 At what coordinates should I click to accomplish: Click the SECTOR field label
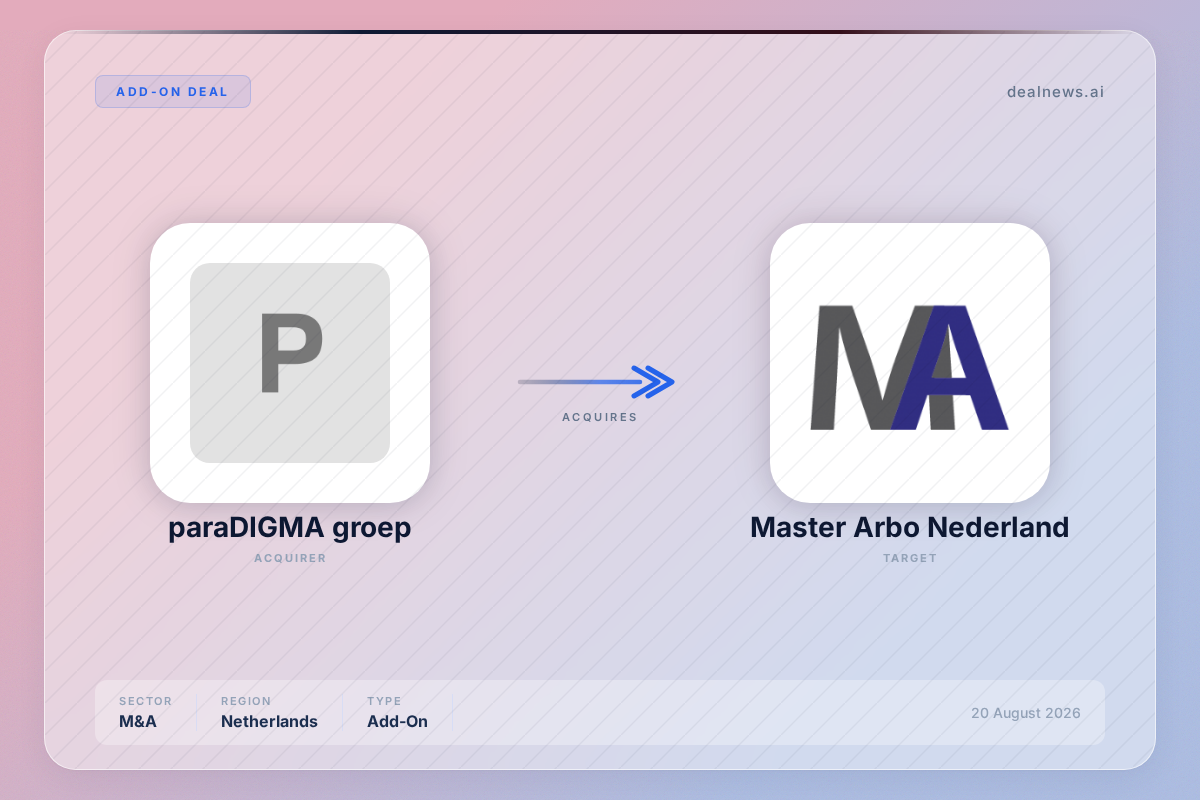(146, 701)
